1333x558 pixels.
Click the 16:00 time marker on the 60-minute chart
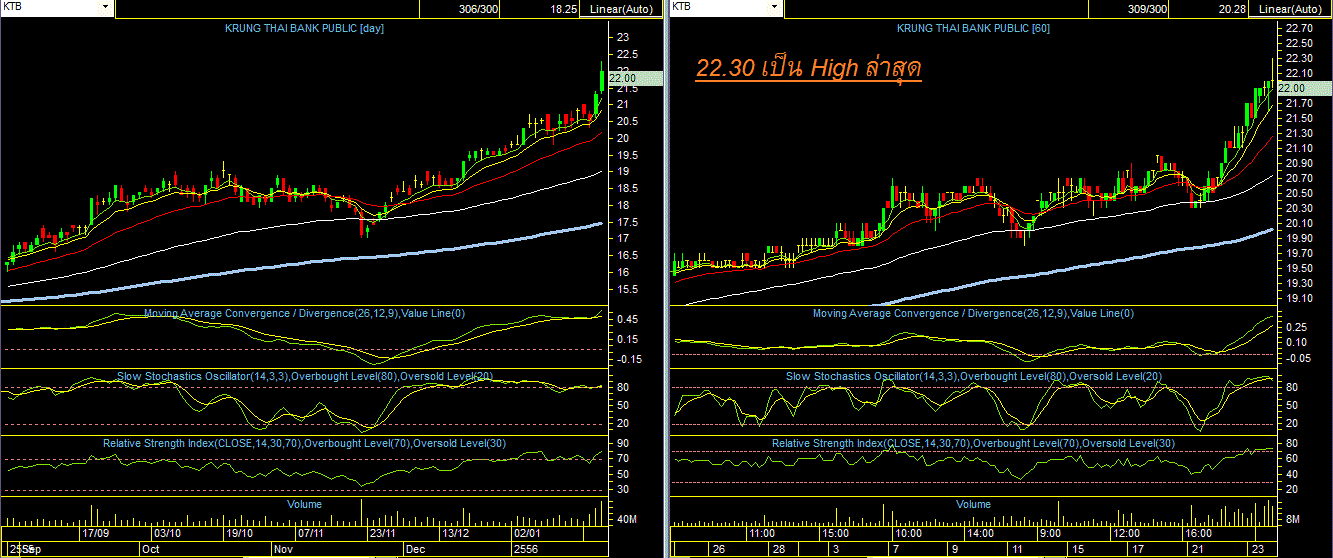click(x=1200, y=535)
